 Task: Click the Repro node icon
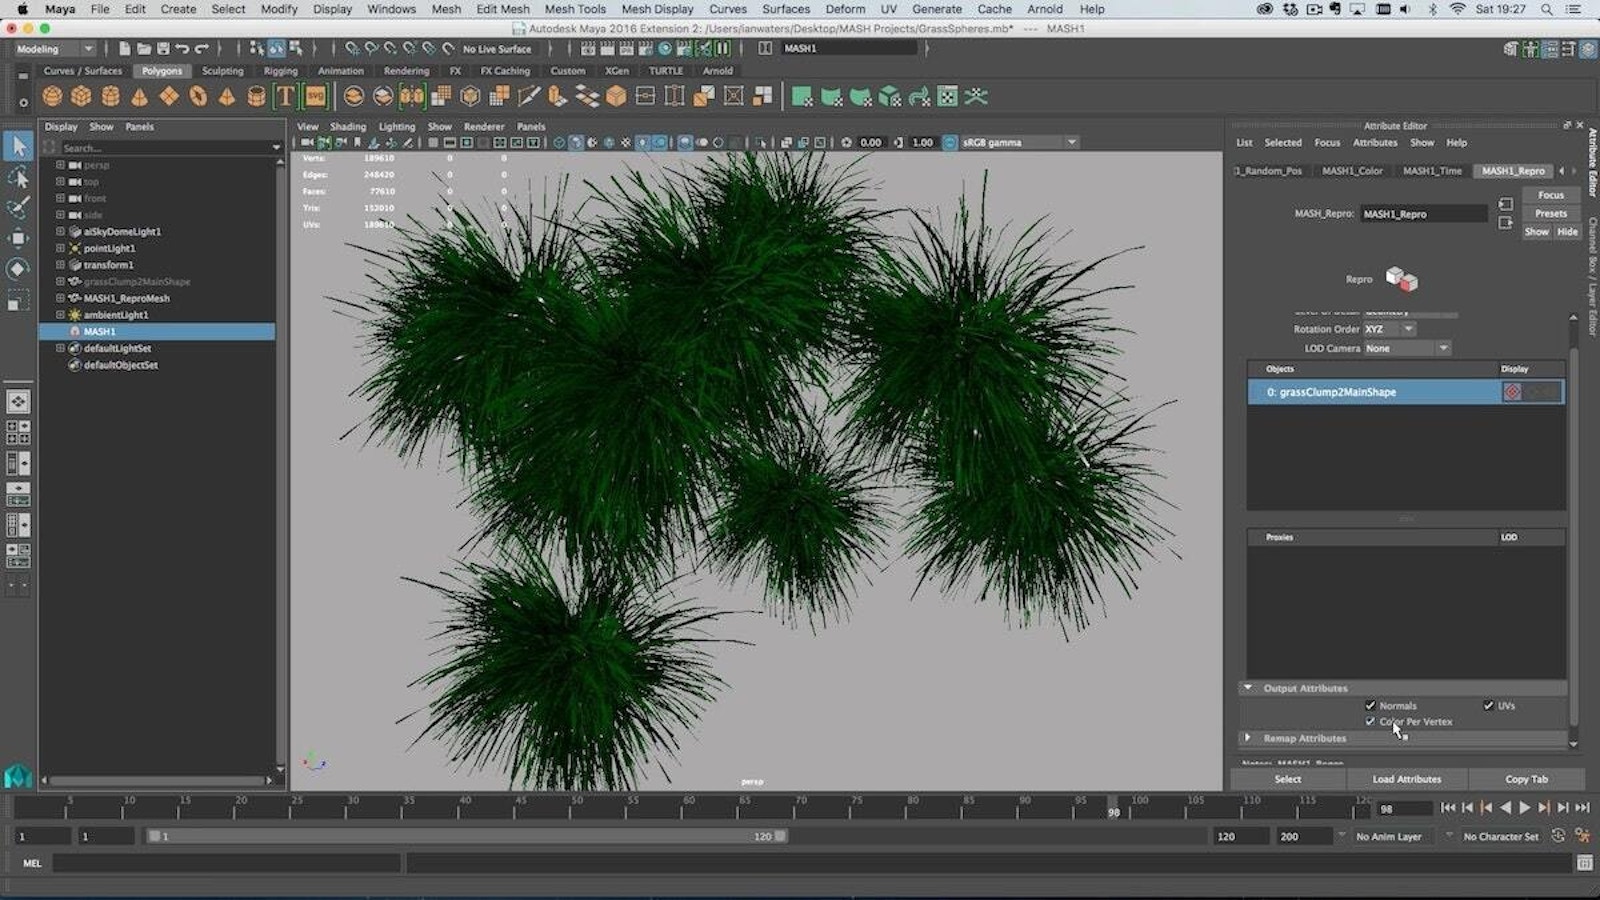click(x=1401, y=279)
